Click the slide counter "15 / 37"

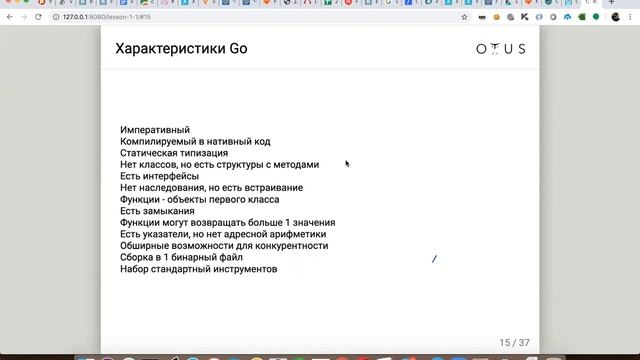click(x=514, y=342)
